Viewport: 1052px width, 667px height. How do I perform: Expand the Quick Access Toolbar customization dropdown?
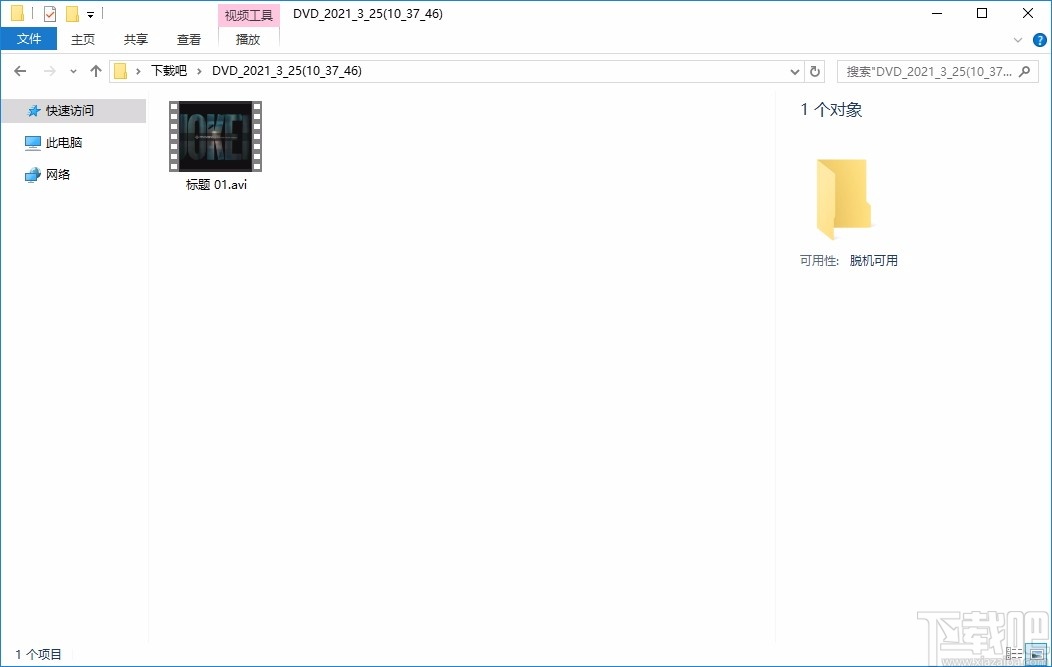point(88,13)
